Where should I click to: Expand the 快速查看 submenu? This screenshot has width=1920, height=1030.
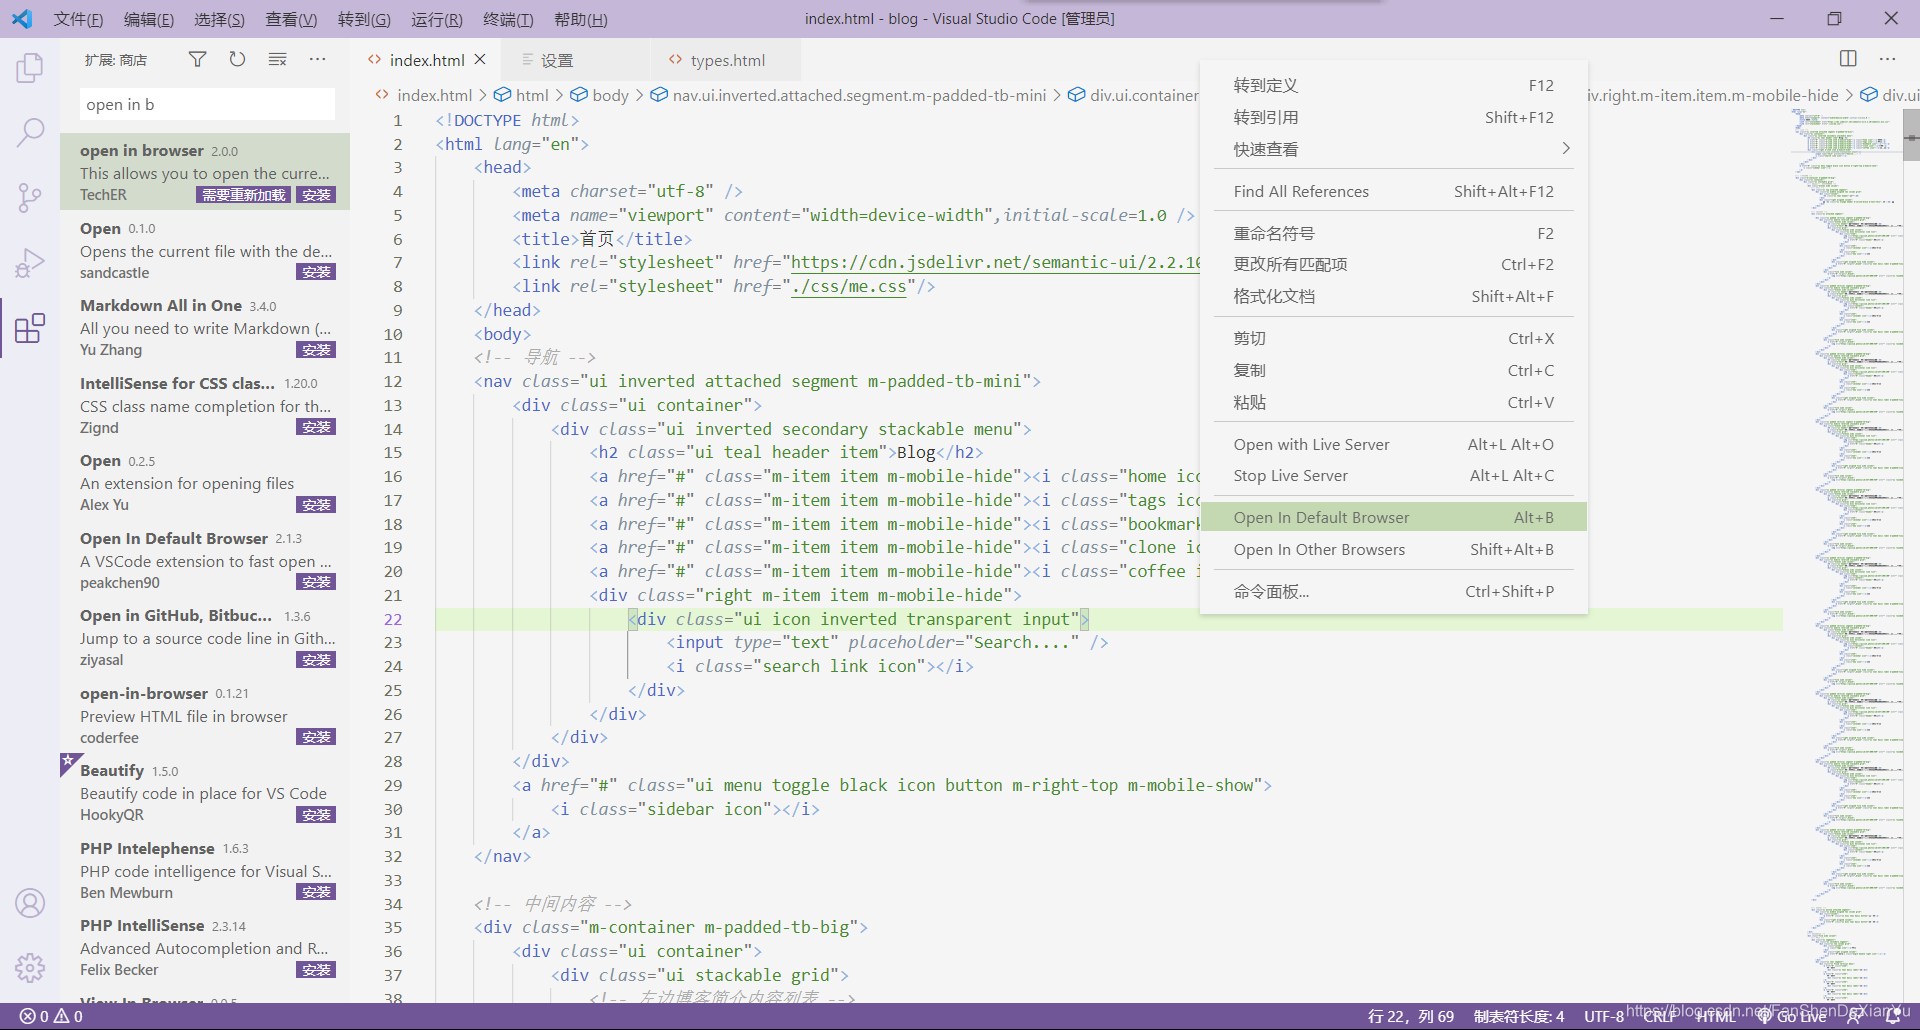(x=1393, y=150)
